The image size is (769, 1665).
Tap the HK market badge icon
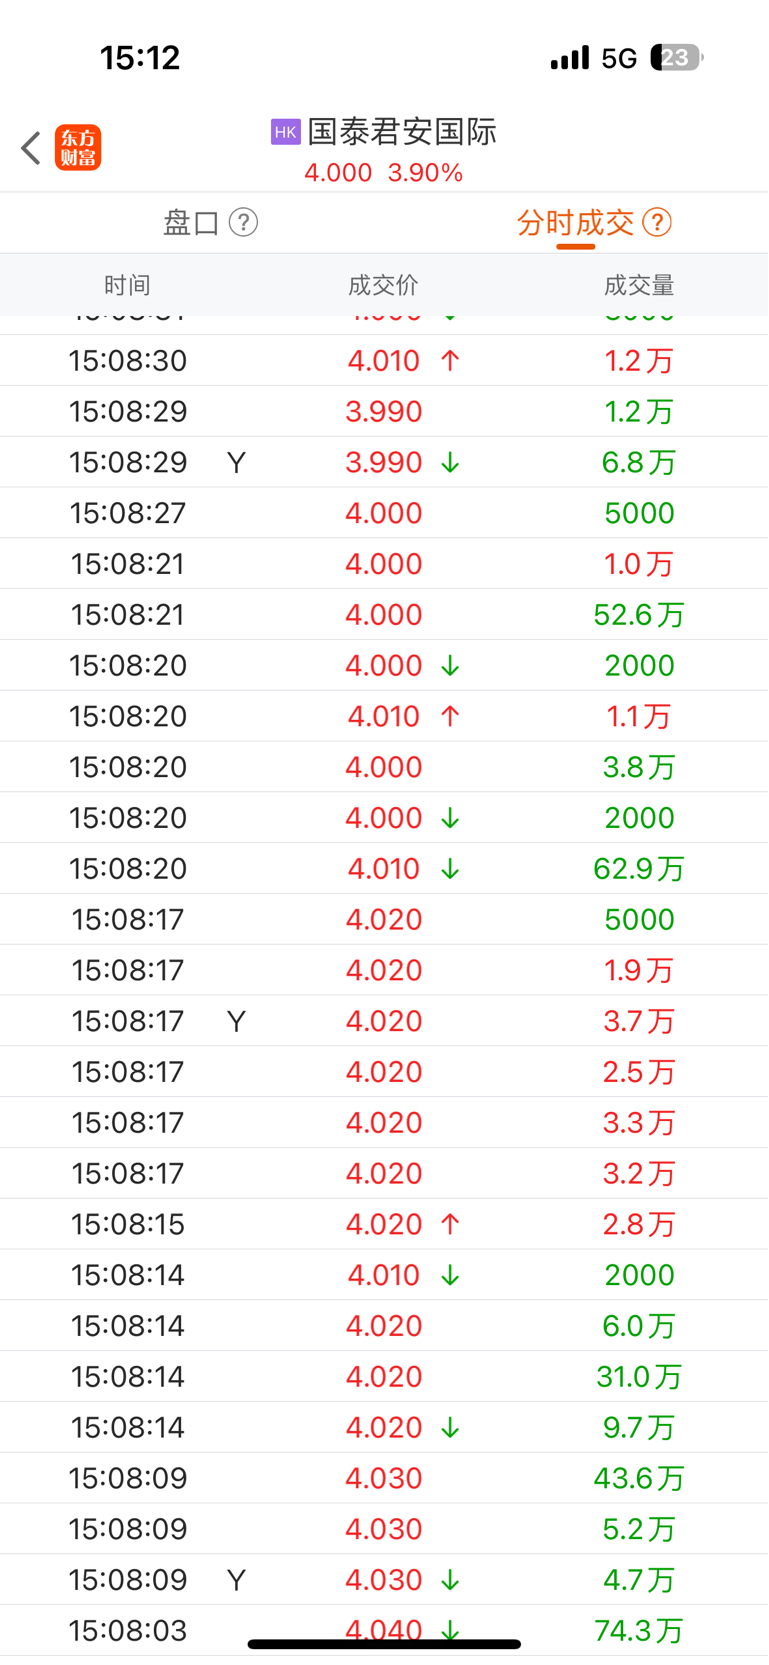tap(285, 132)
